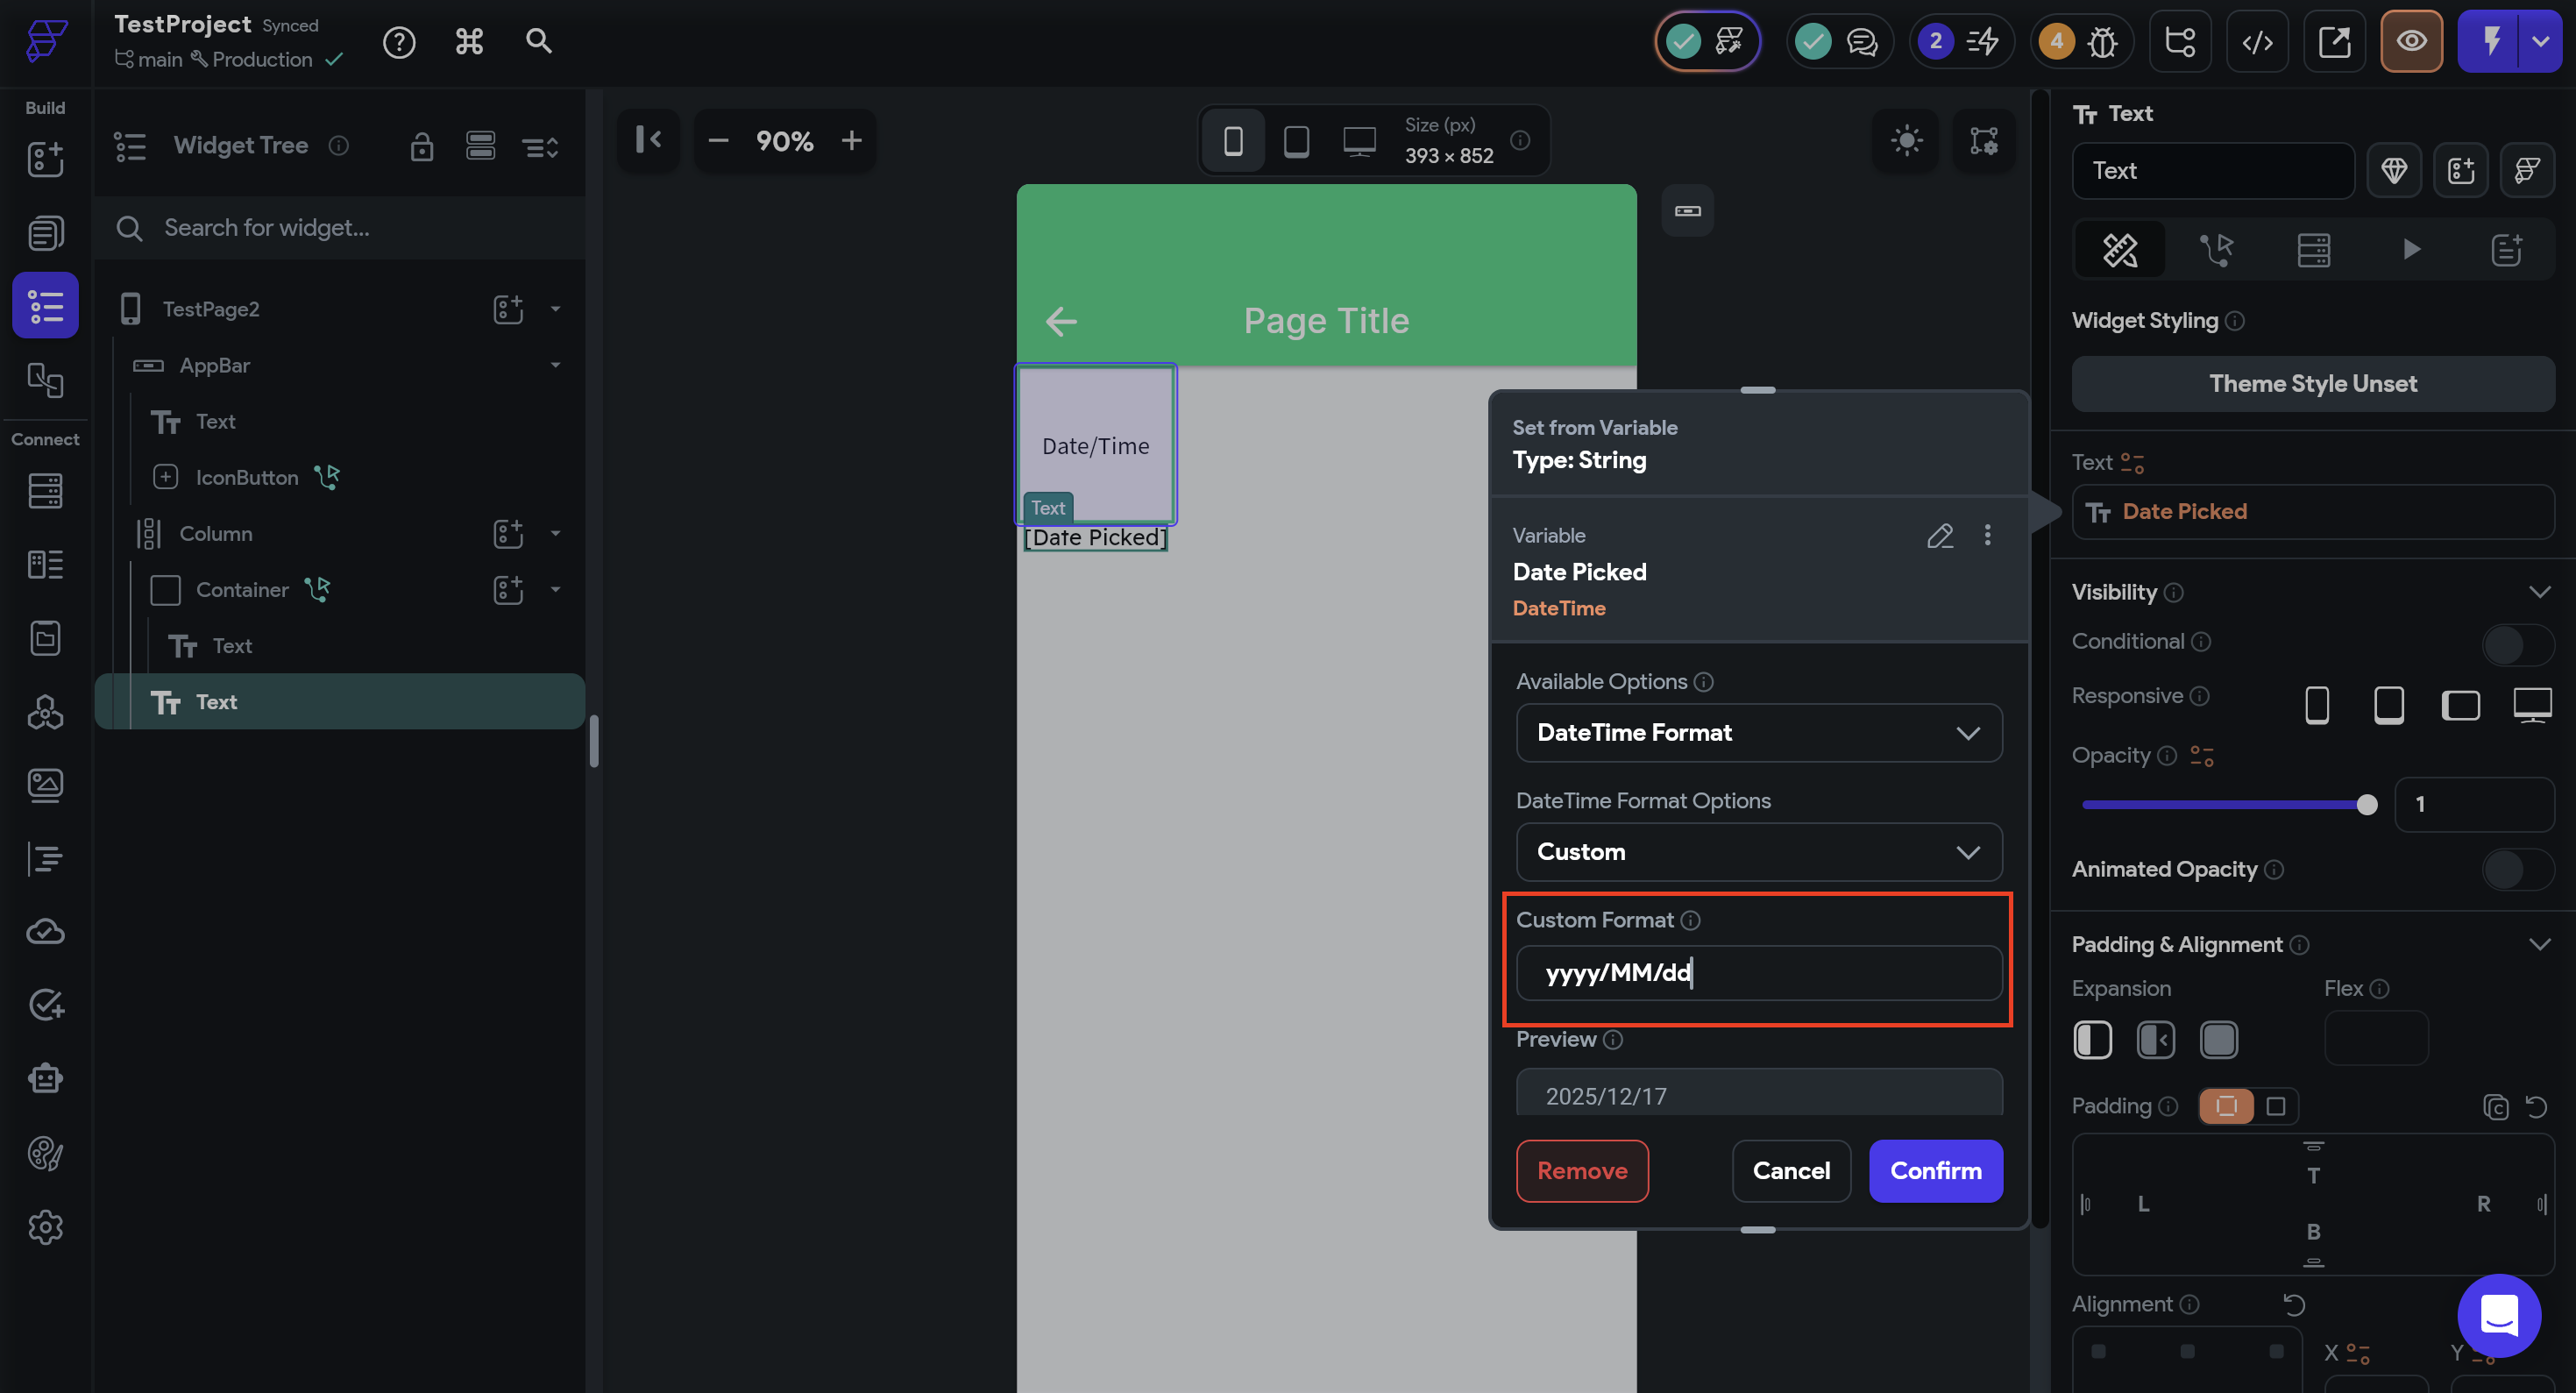The image size is (2576, 1393).
Task: Adjust the Opacity slider handle
Action: pyautogui.click(x=2366, y=805)
